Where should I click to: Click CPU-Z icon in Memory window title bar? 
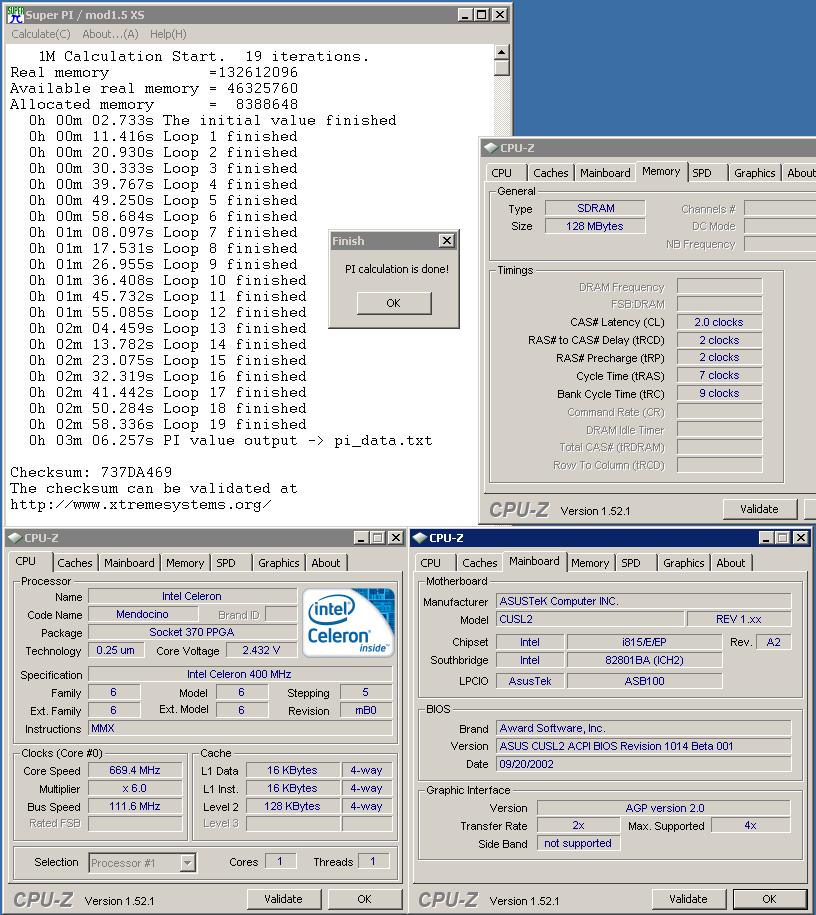490,148
